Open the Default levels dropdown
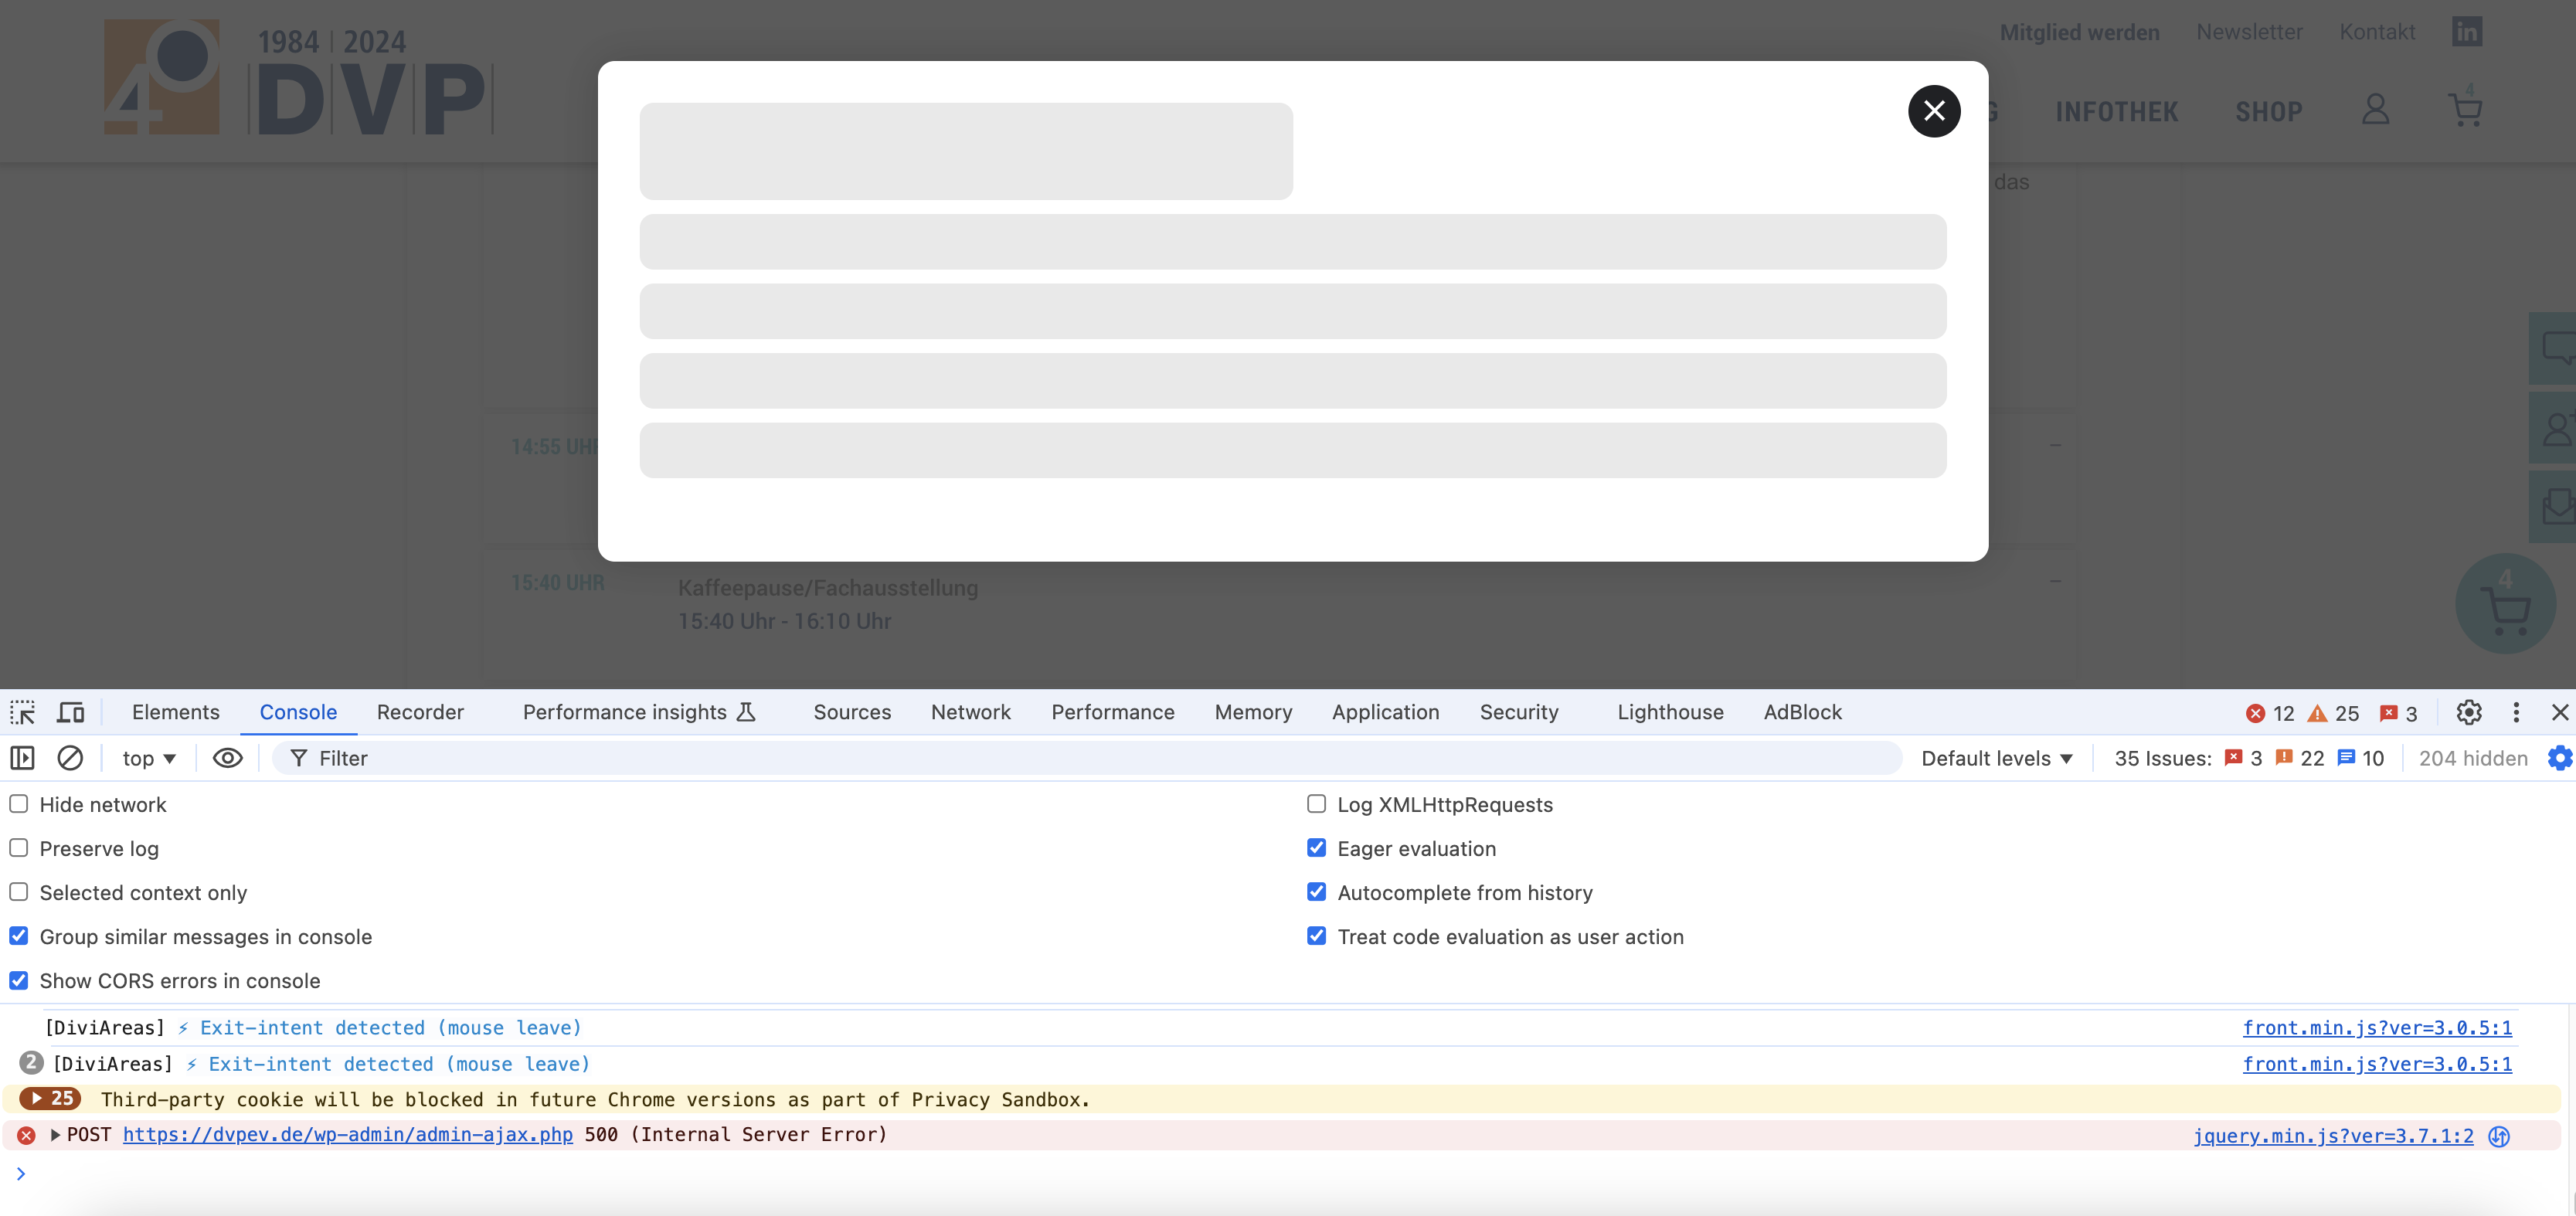The width and height of the screenshot is (2576, 1216). point(1997,758)
